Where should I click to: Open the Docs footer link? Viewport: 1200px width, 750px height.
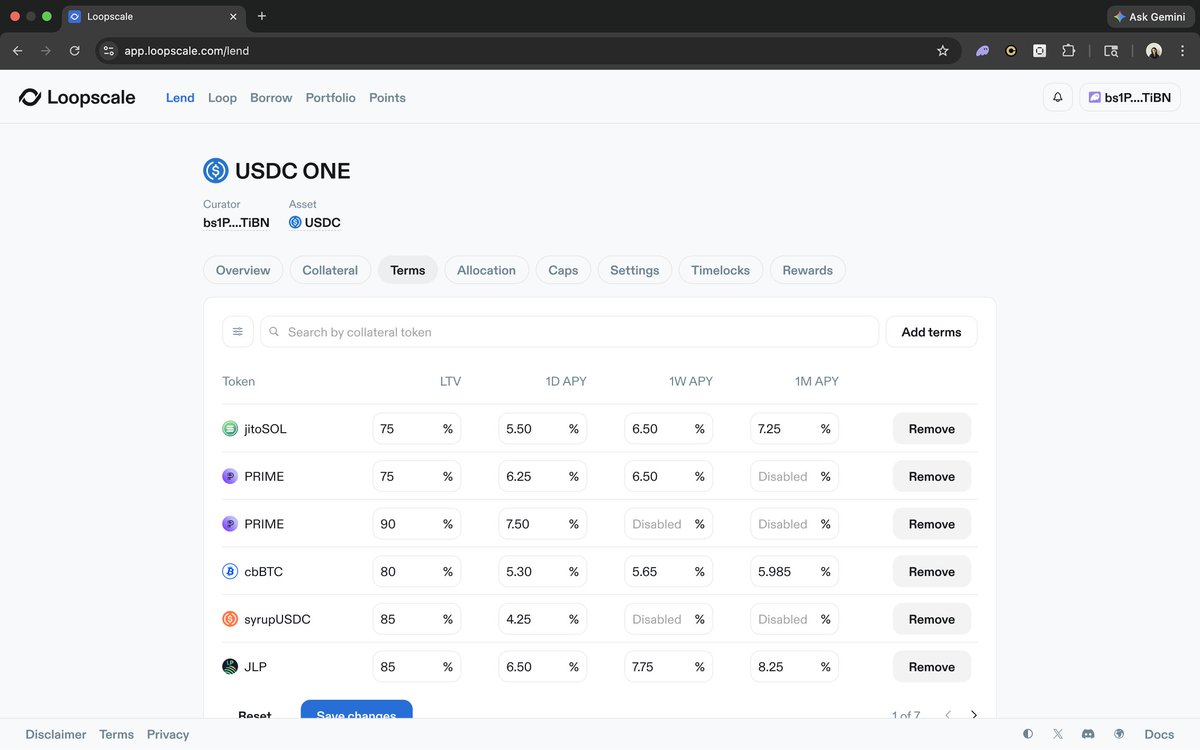pyautogui.click(x=1159, y=734)
